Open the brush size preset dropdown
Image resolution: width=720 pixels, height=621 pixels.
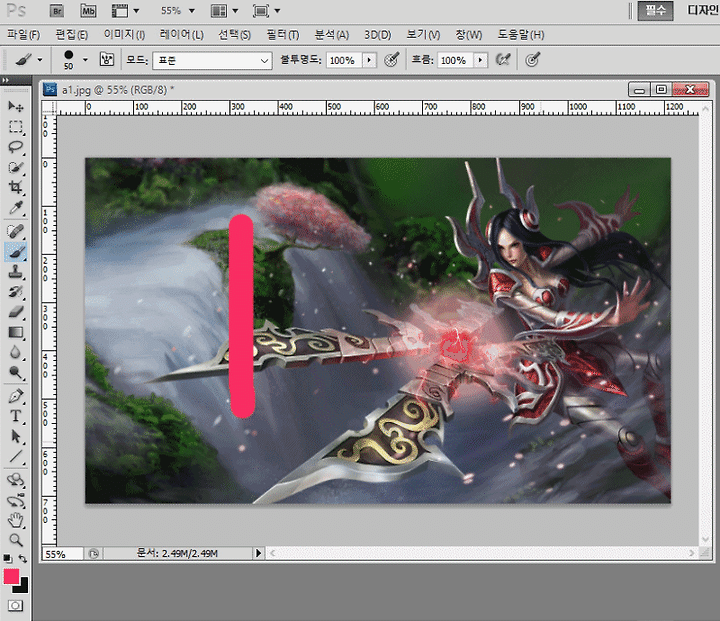pos(85,60)
